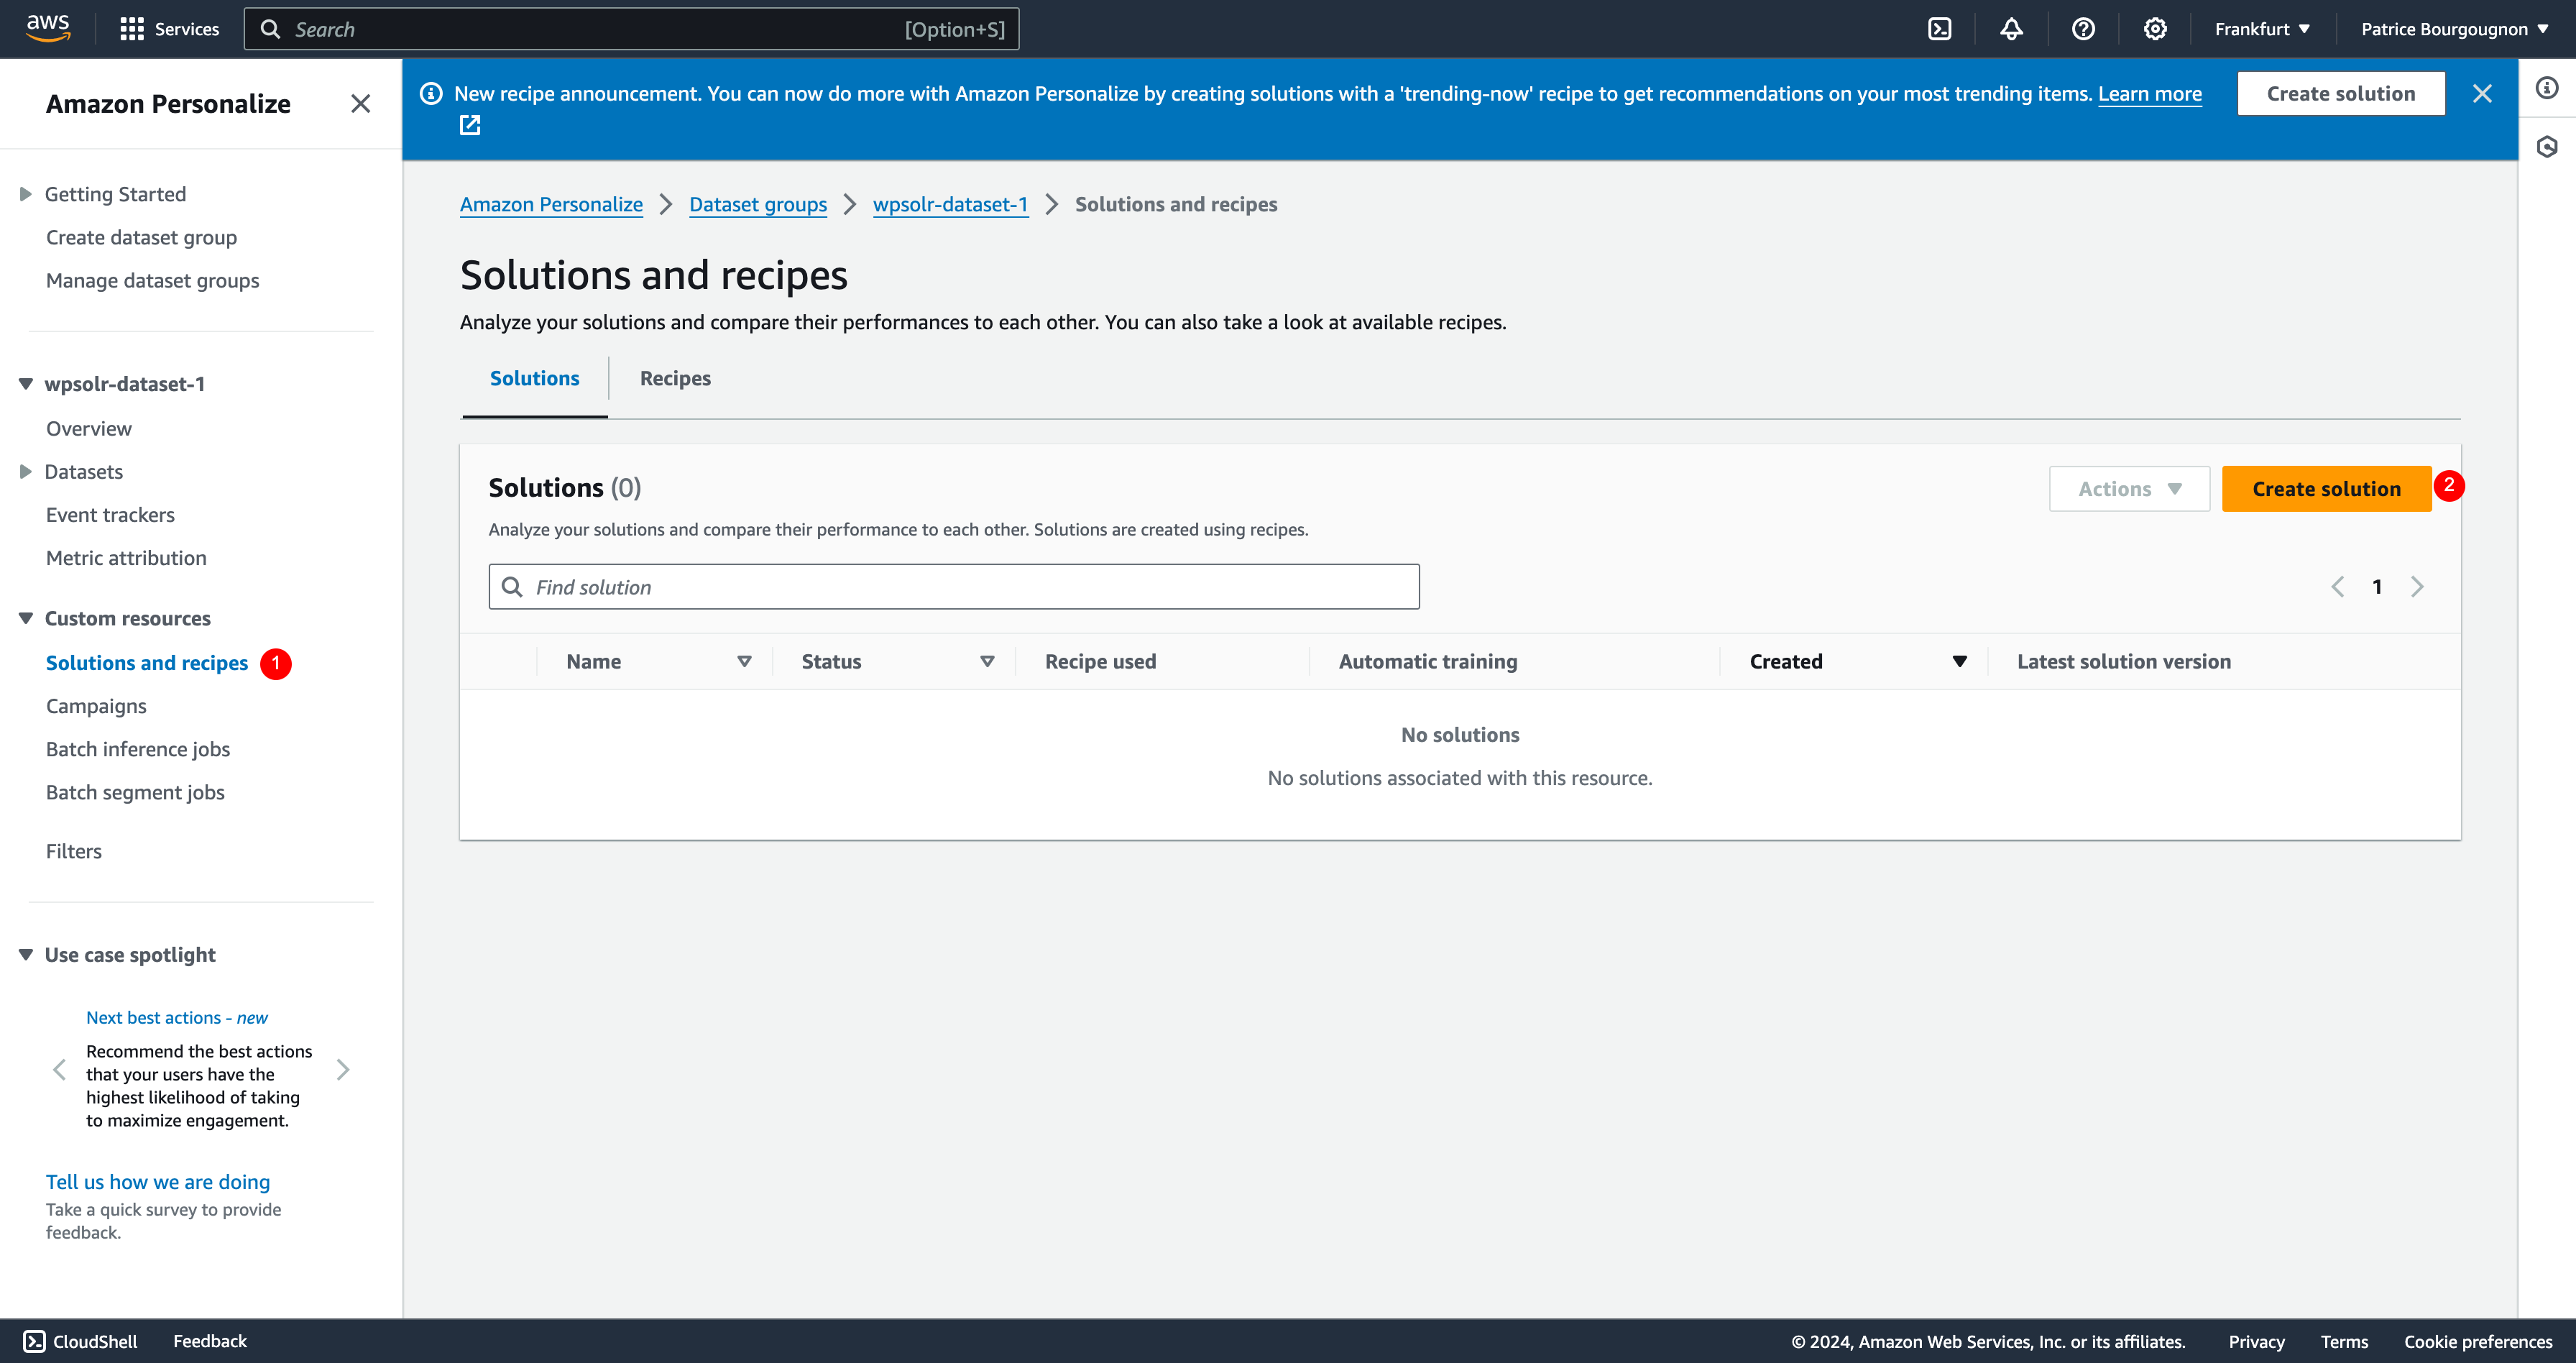Open the notifications bell
The image size is (2576, 1363).
[2011, 29]
